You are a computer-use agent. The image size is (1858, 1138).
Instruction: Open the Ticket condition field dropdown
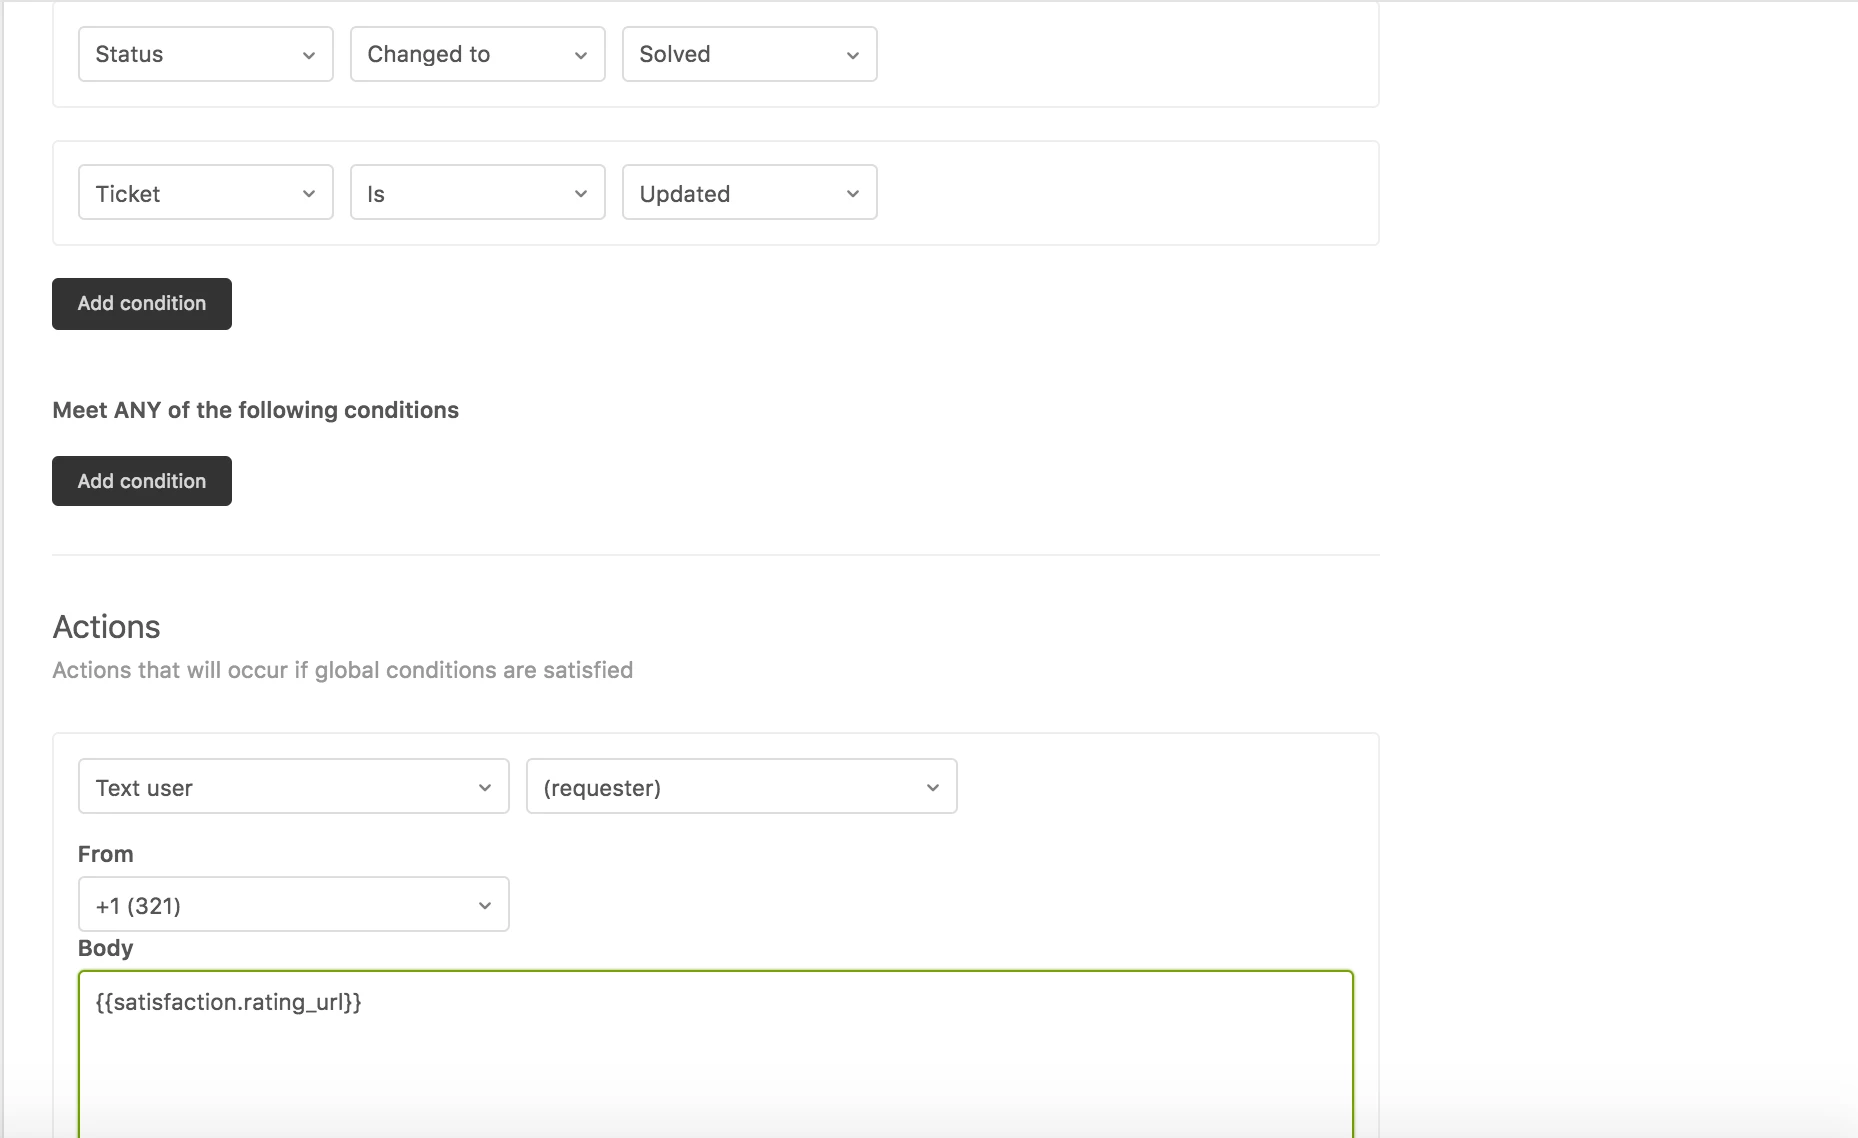205,192
